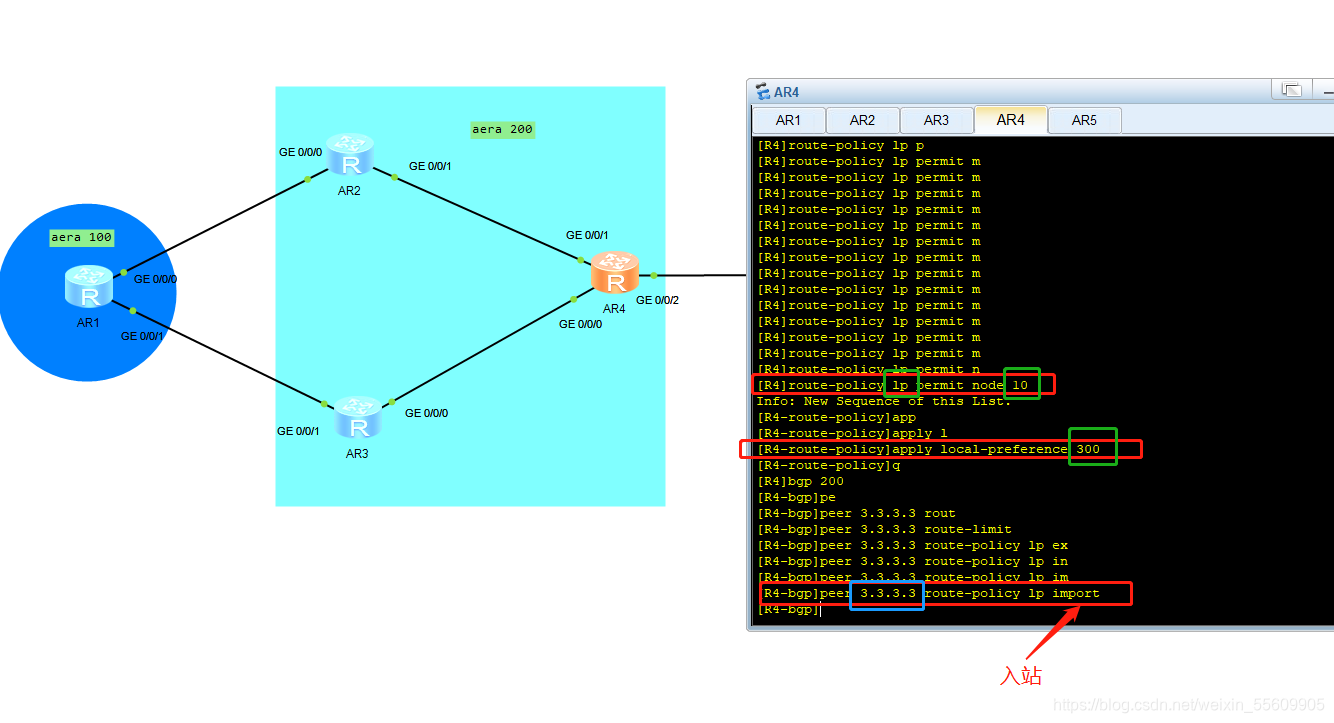Viewport: 1334px width, 723px height.
Task: Click the line "[R4-route-policy]q"
Action: (828, 465)
